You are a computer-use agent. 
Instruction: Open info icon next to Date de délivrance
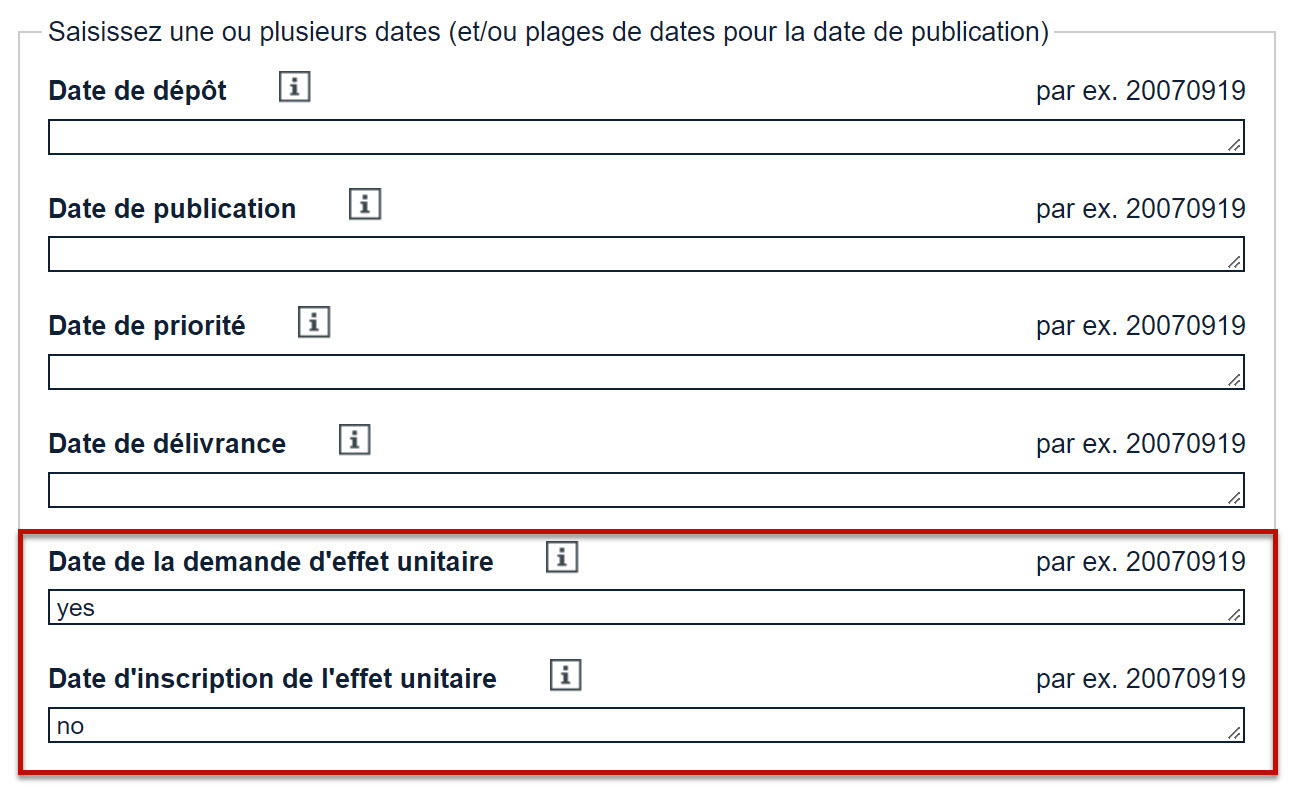[x=354, y=440]
